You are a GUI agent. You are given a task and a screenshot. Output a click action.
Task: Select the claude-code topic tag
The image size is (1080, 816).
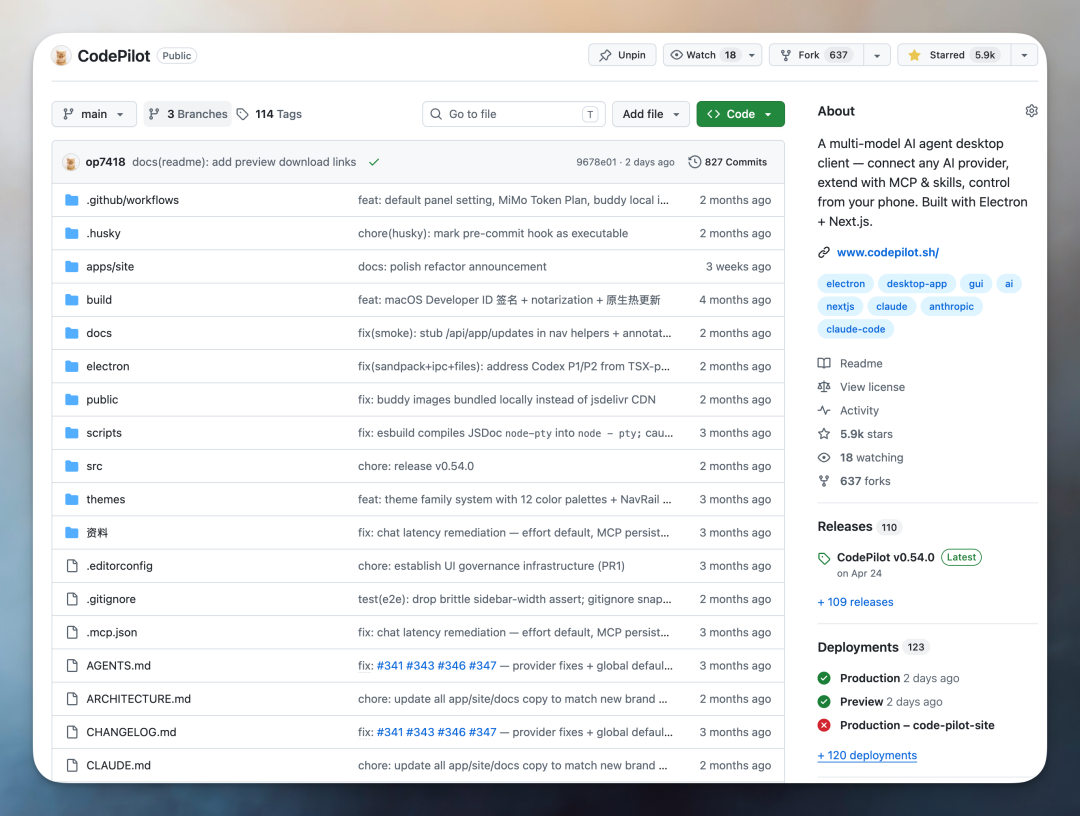[x=855, y=329]
